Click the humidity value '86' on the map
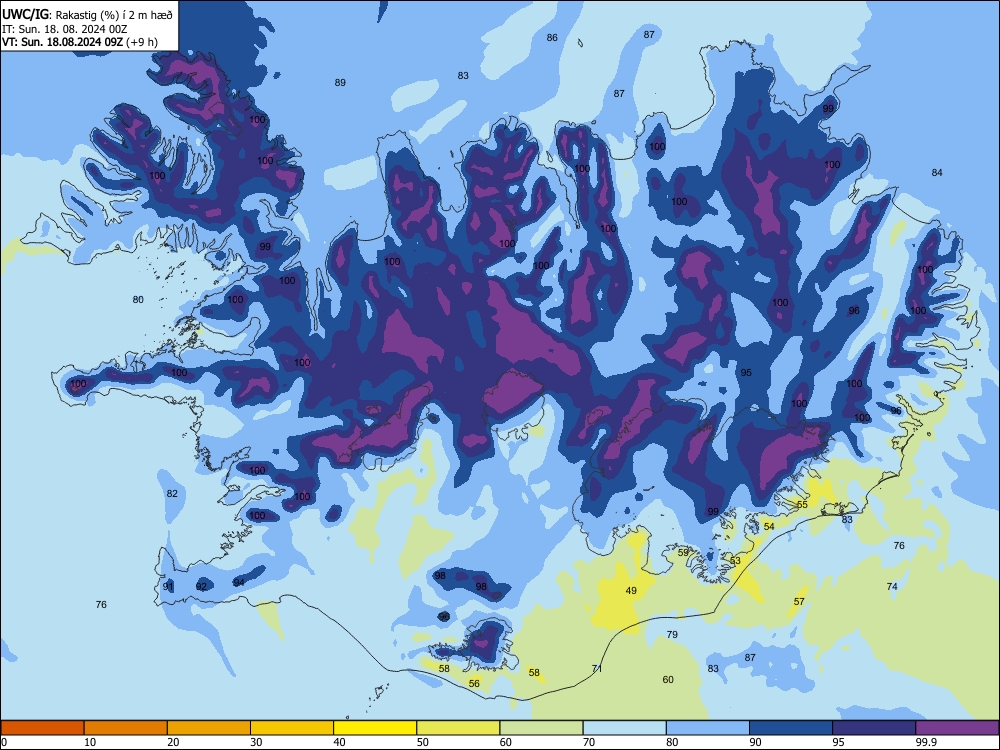Image resolution: width=1000 pixels, height=750 pixels. point(552,38)
